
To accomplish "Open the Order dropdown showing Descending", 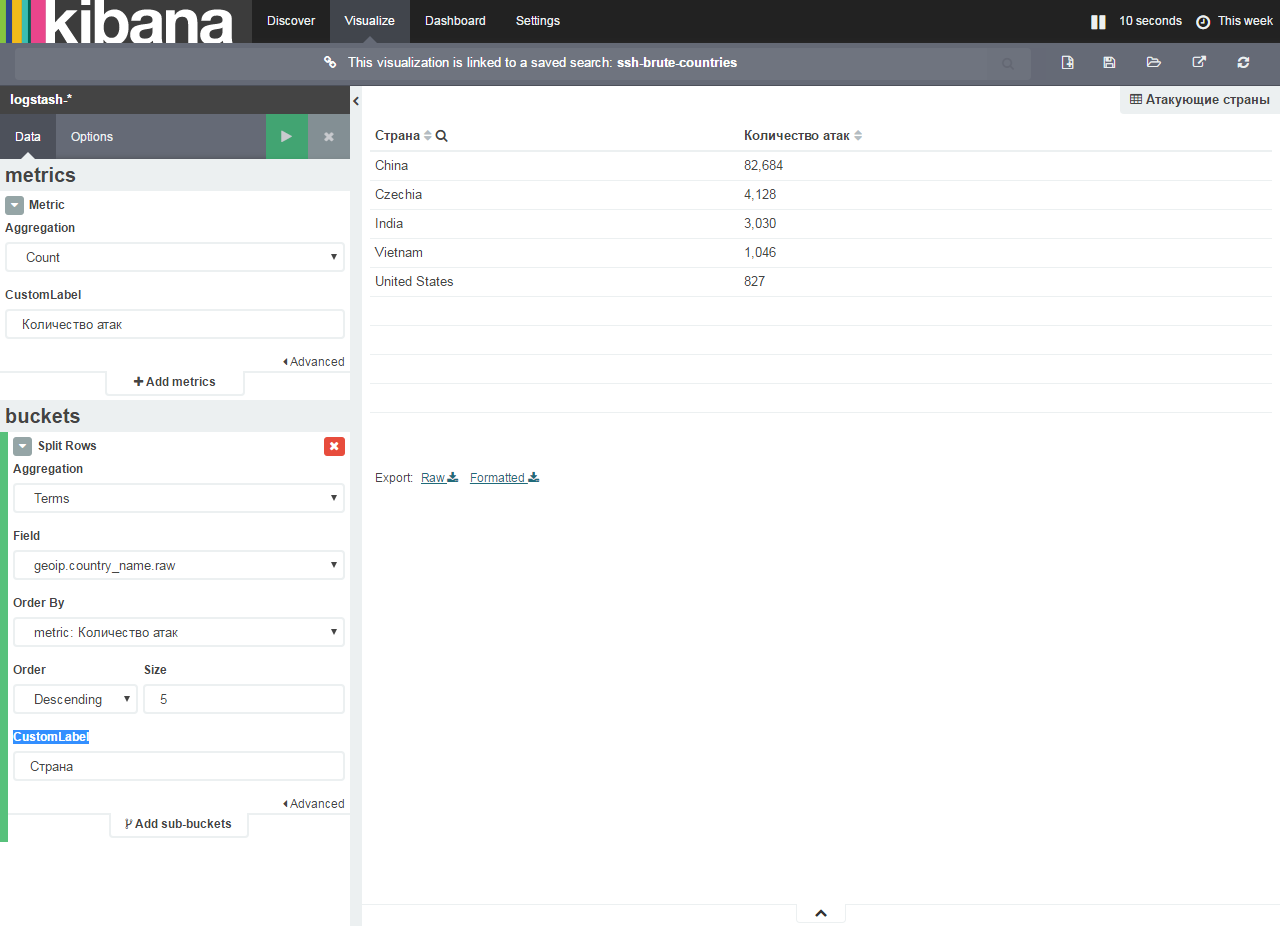I will coord(76,699).
